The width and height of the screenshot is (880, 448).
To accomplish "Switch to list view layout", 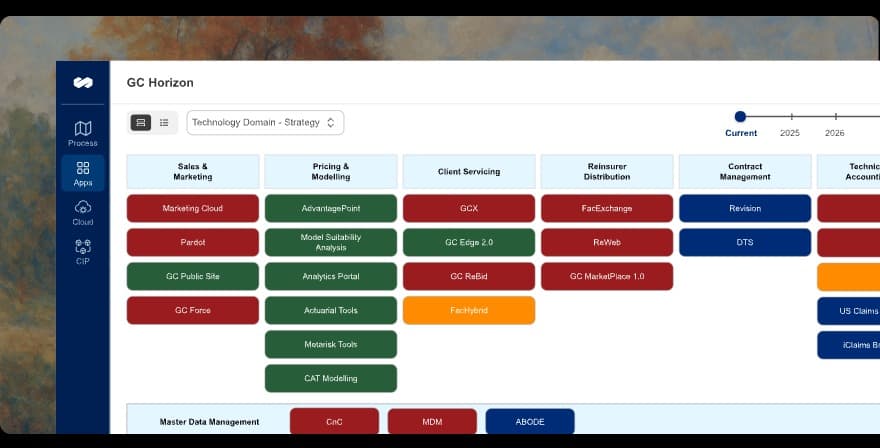I will click(x=164, y=122).
